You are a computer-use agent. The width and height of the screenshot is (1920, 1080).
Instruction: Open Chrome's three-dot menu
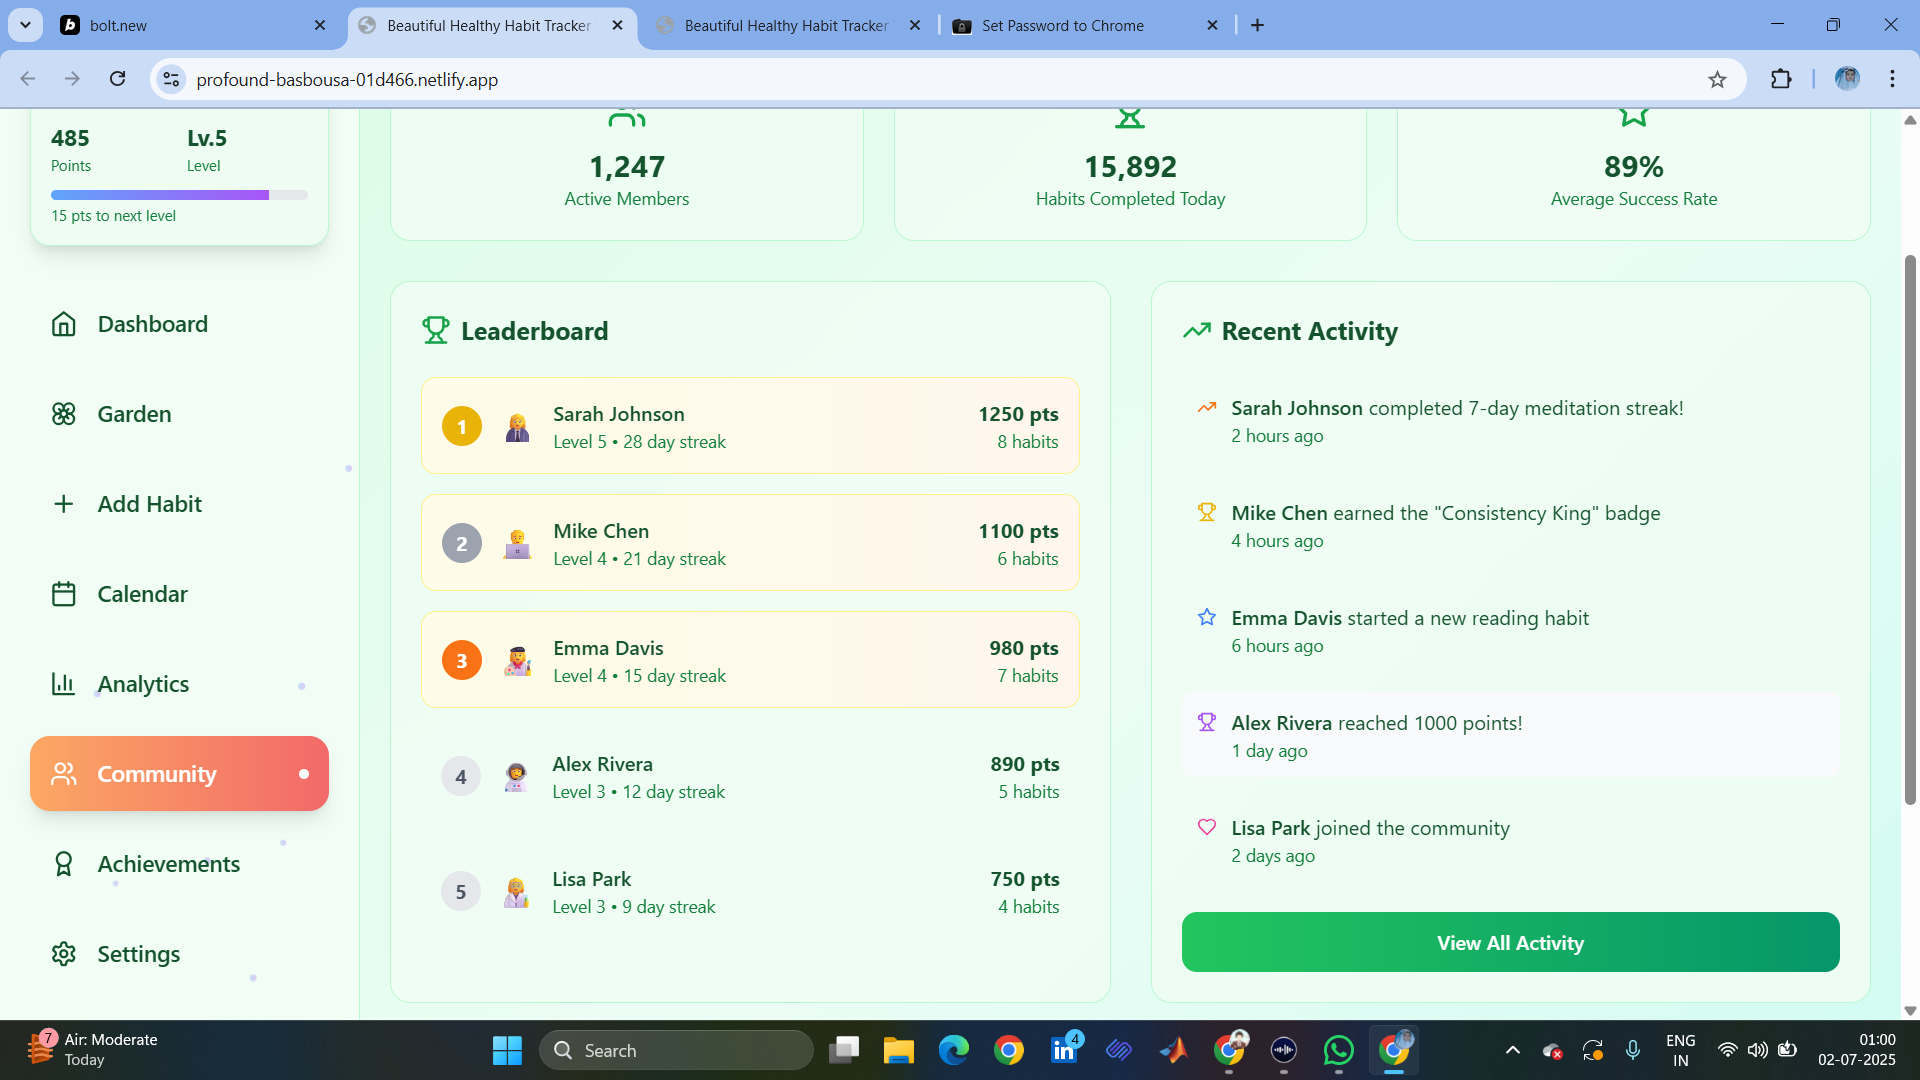coord(1892,80)
